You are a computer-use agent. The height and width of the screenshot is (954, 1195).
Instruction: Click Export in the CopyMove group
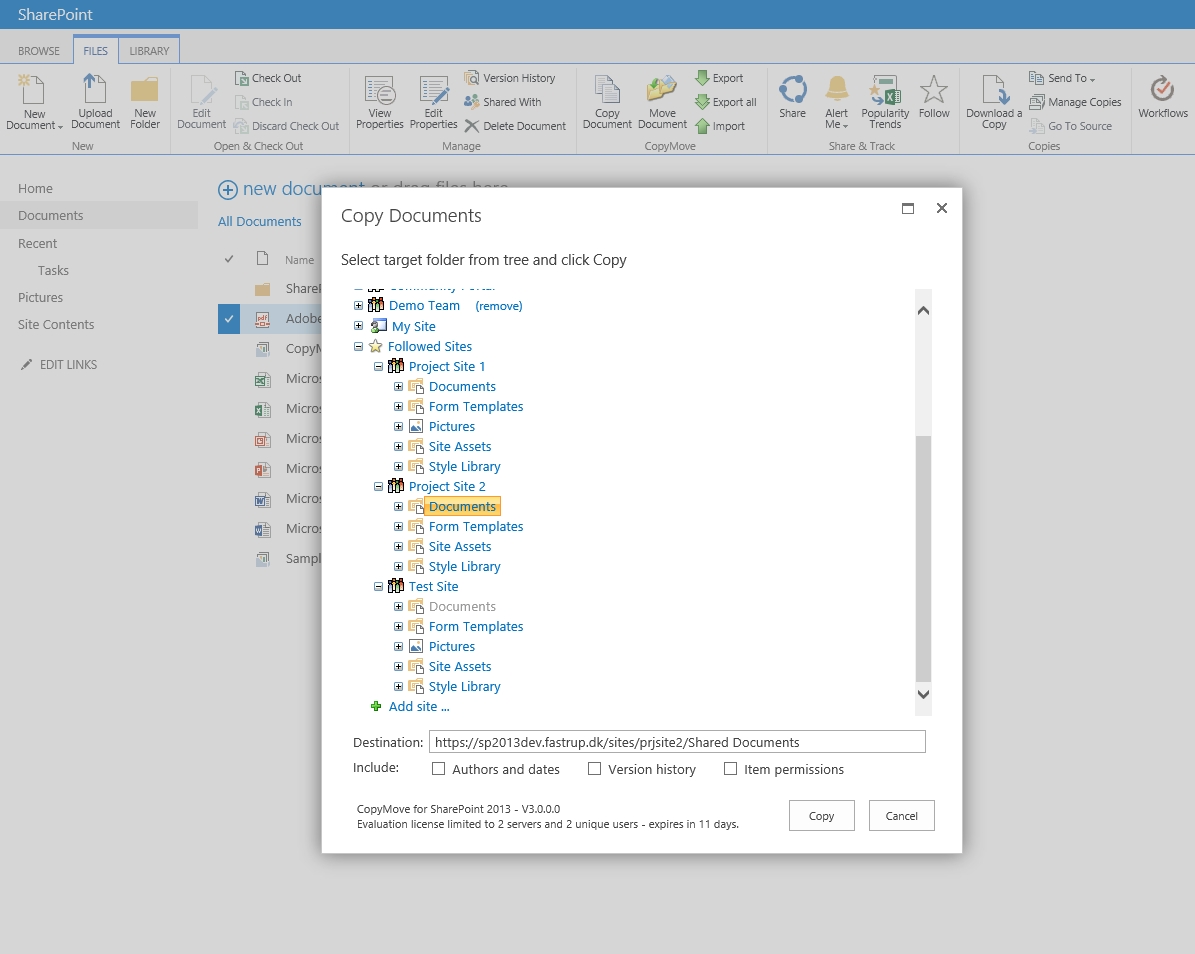pos(719,78)
